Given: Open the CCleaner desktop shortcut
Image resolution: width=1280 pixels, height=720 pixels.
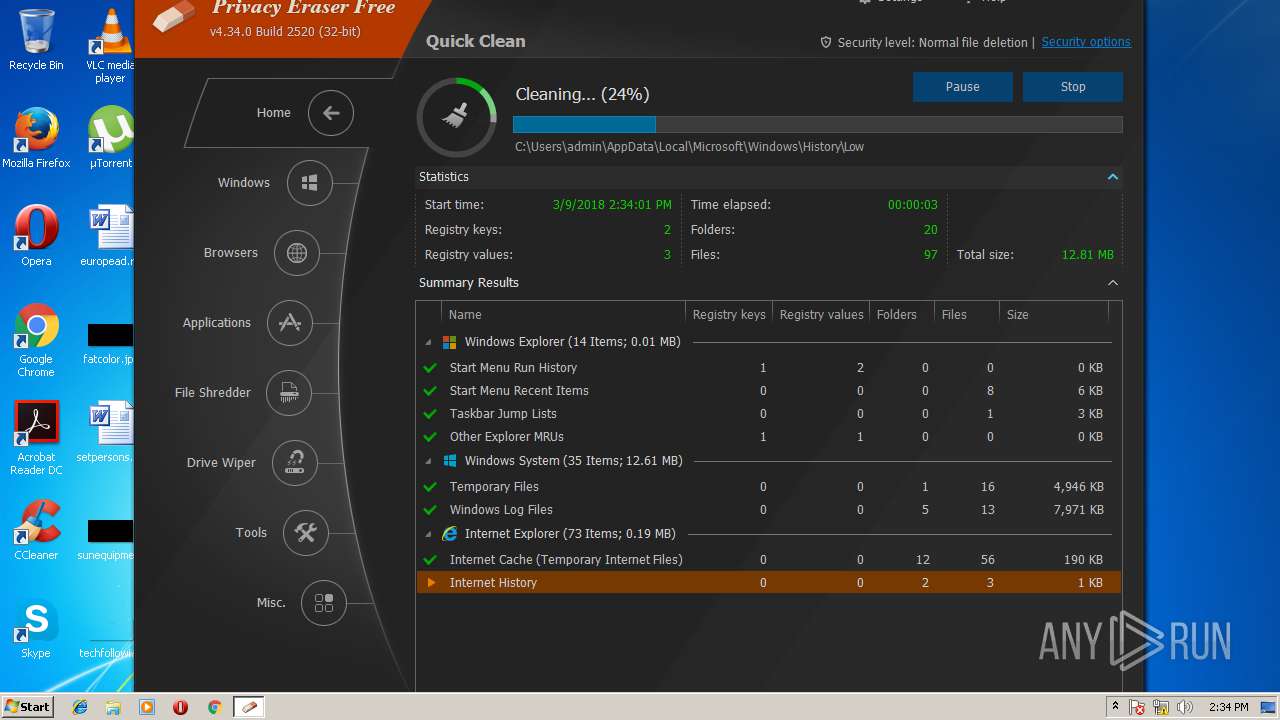Looking at the screenshot, I should 36,531.
